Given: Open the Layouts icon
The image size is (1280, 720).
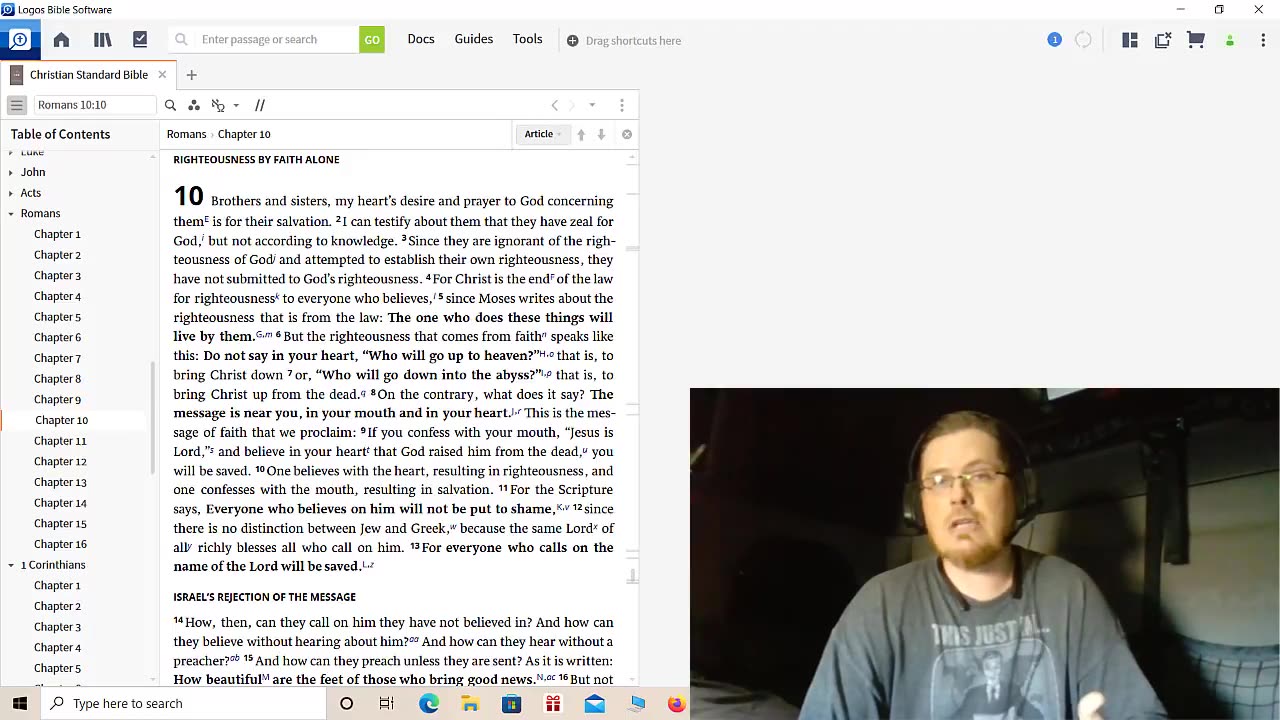Looking at the screenshot, I should 1130,40.
